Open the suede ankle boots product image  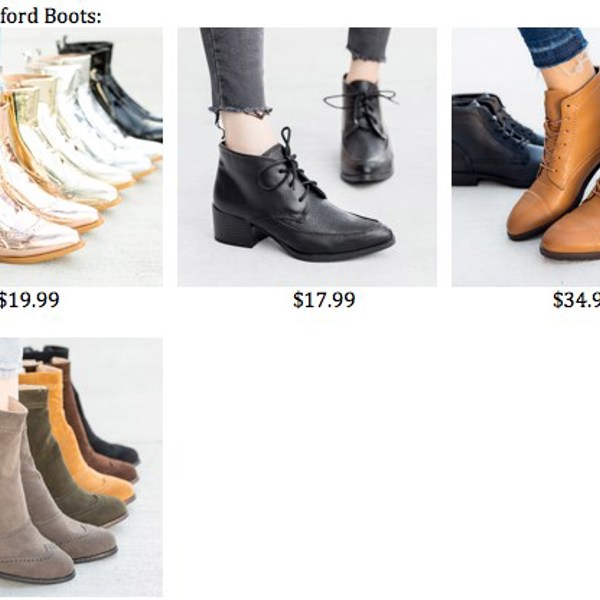(x=81, y=467)
